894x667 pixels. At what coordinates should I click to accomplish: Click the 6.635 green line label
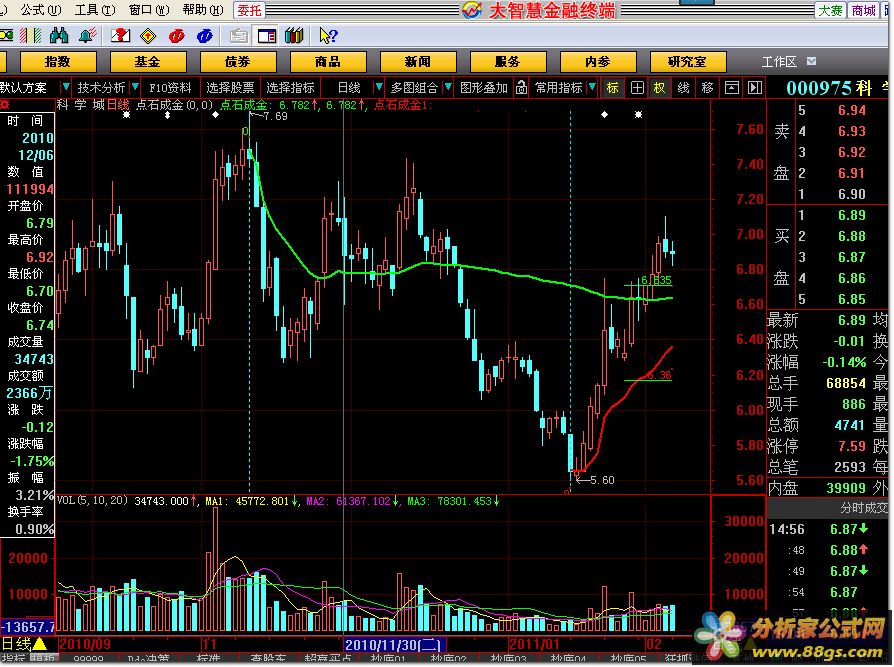657,280
